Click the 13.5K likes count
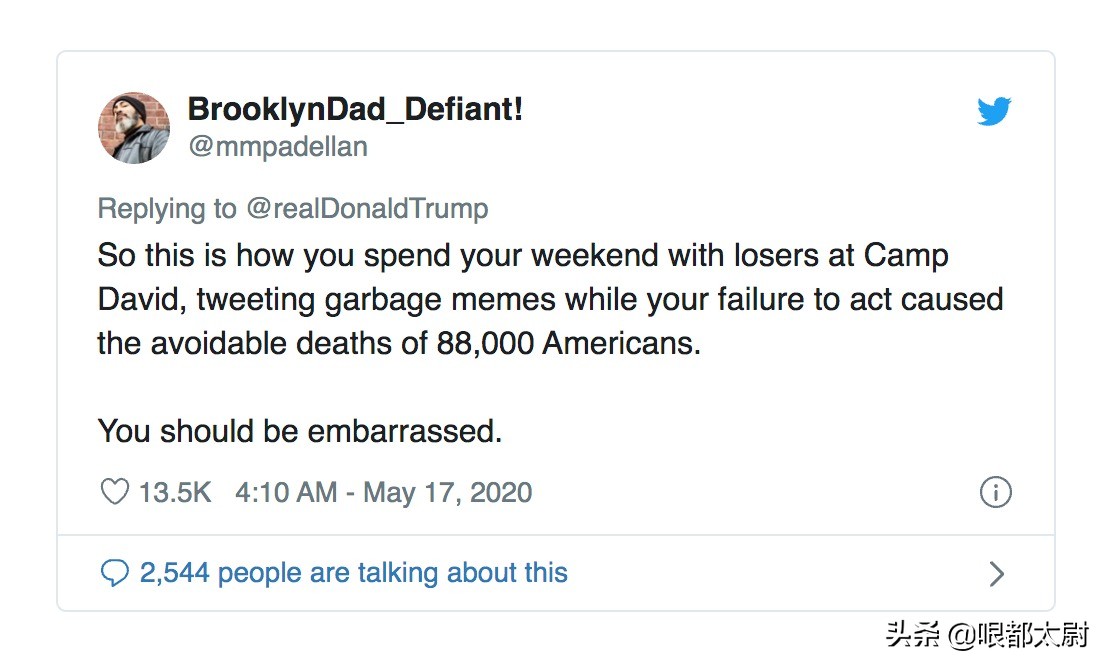Image resolution: width=1108 pixels, height=668 pixels. [174, 492]
